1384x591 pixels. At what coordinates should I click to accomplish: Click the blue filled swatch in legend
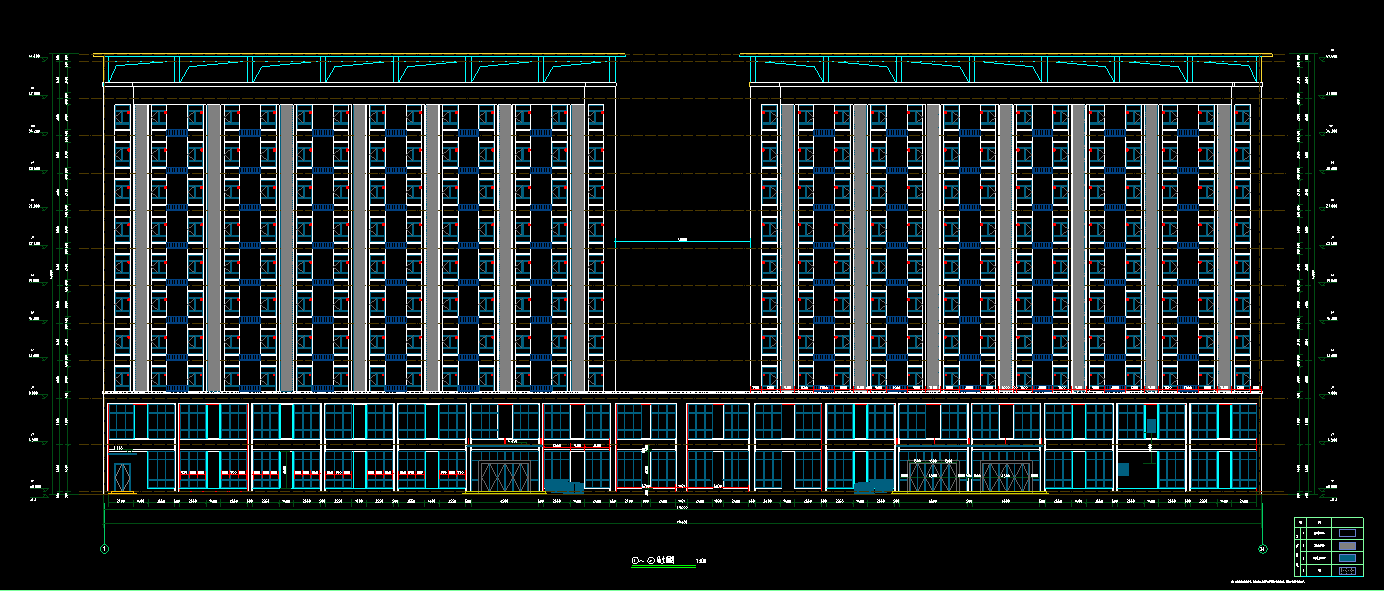1347,558
